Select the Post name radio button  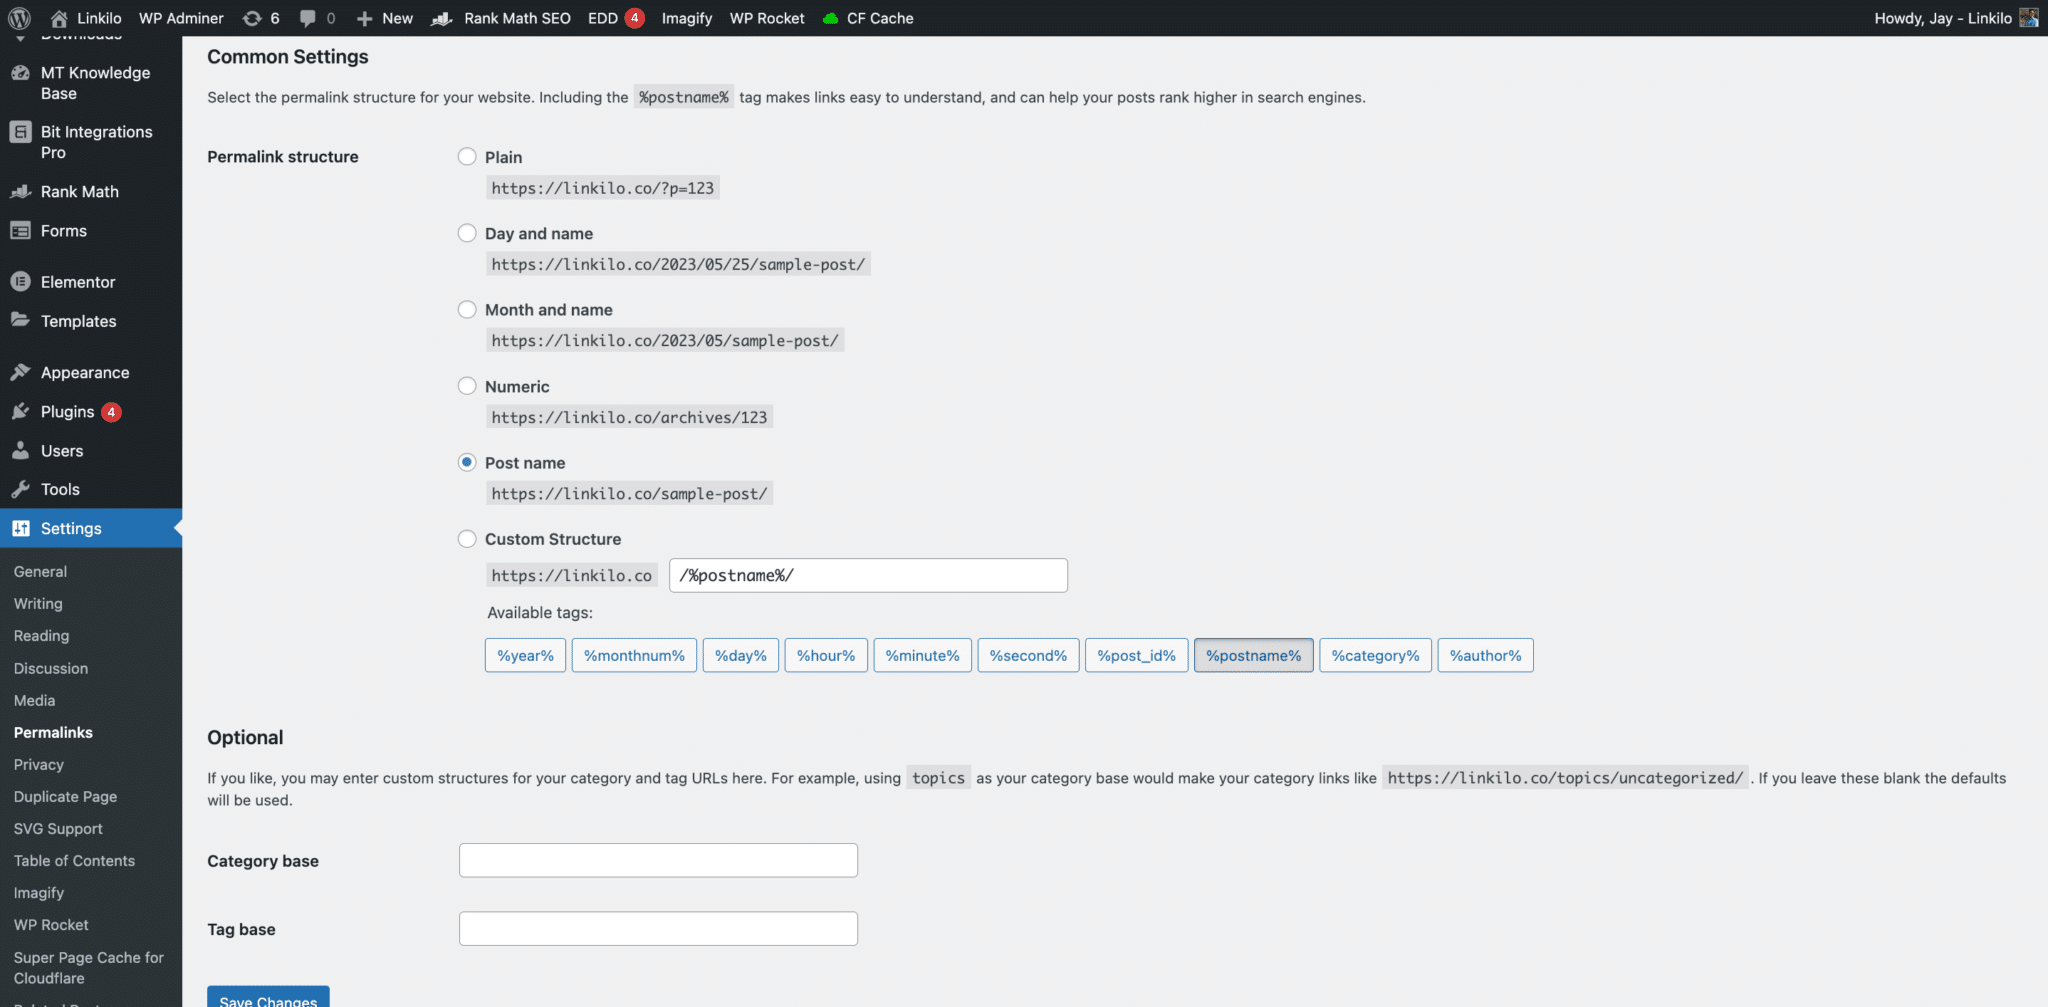[467, 462]
